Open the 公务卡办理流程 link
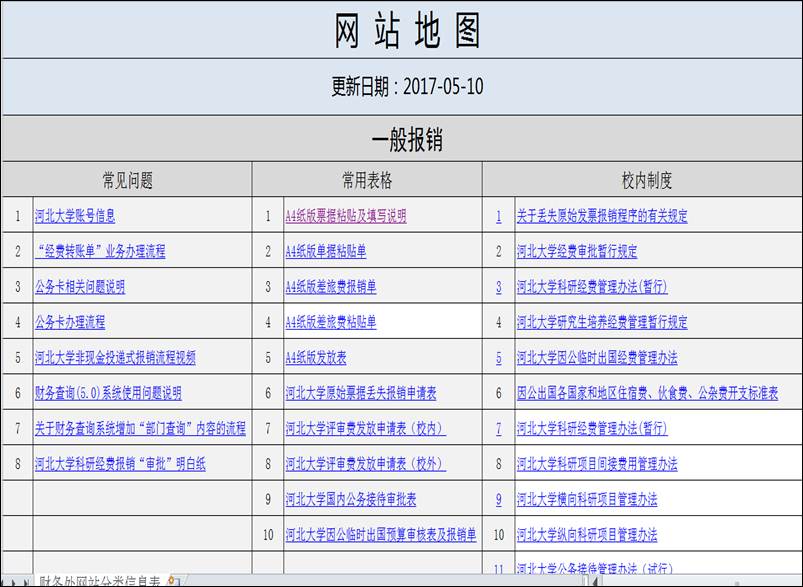Image resolution: width=803 pixels, height=587 pixels. (x=70, y=323)
